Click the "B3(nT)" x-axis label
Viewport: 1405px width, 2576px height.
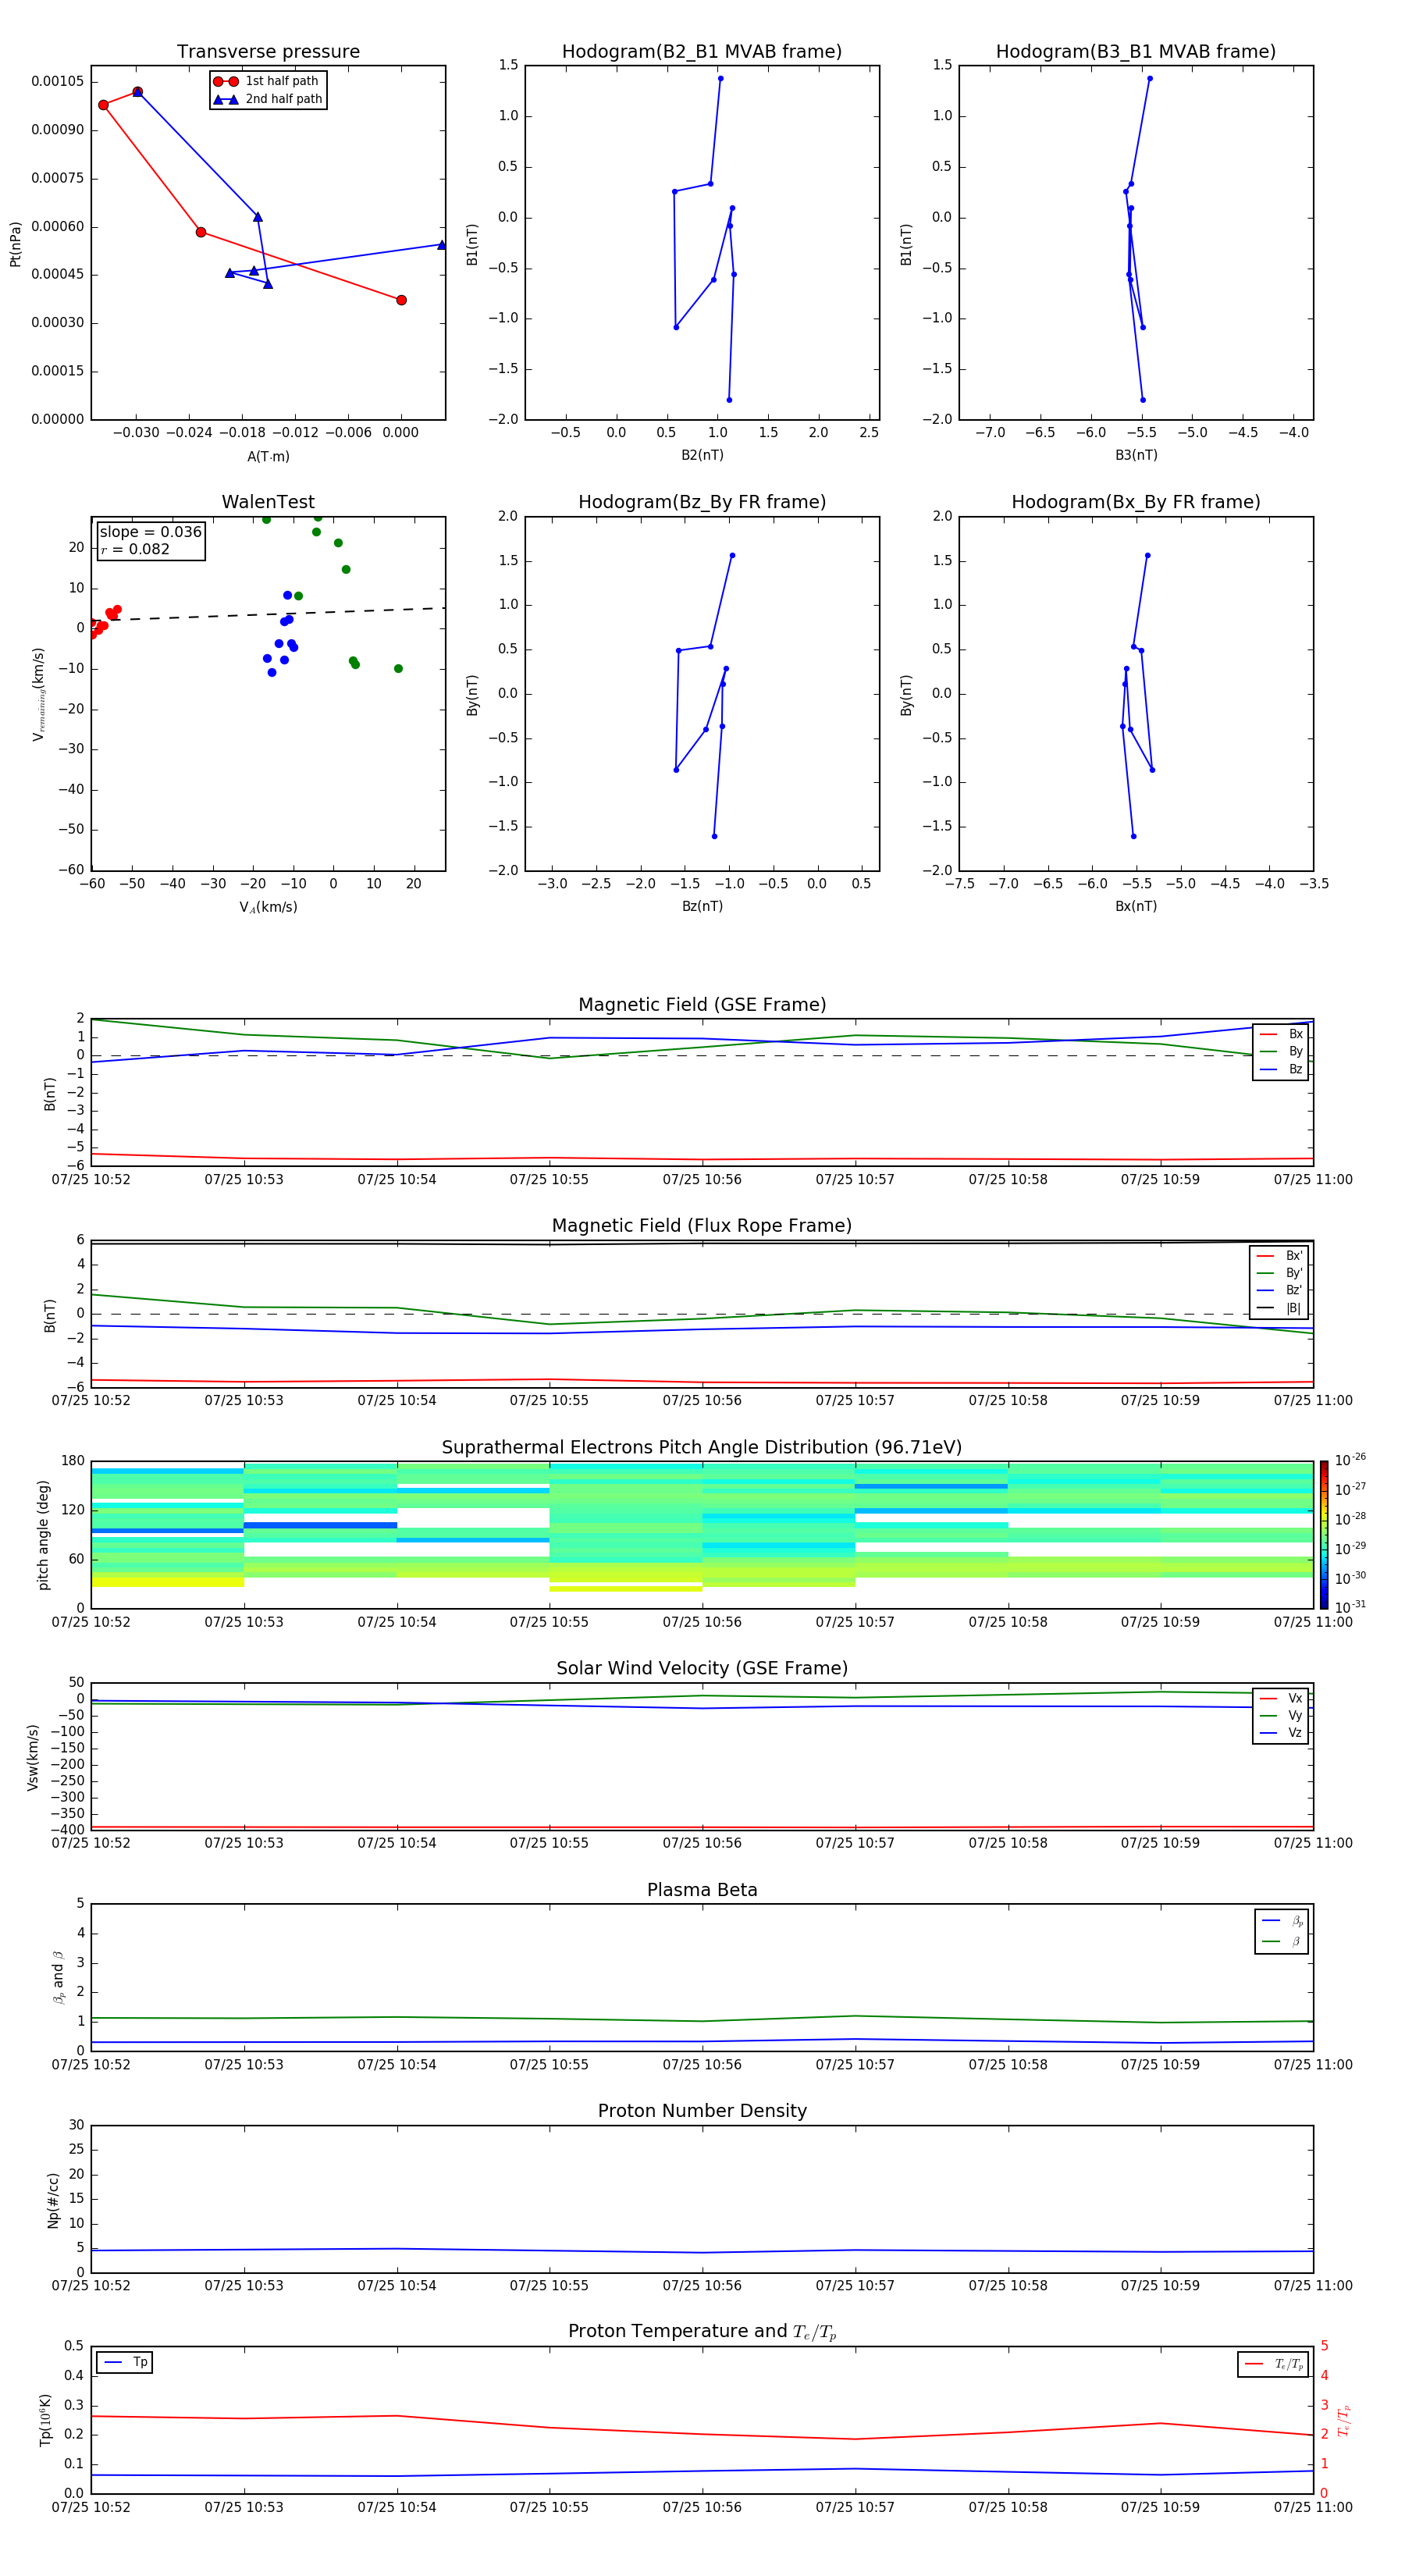(1136, 455)
